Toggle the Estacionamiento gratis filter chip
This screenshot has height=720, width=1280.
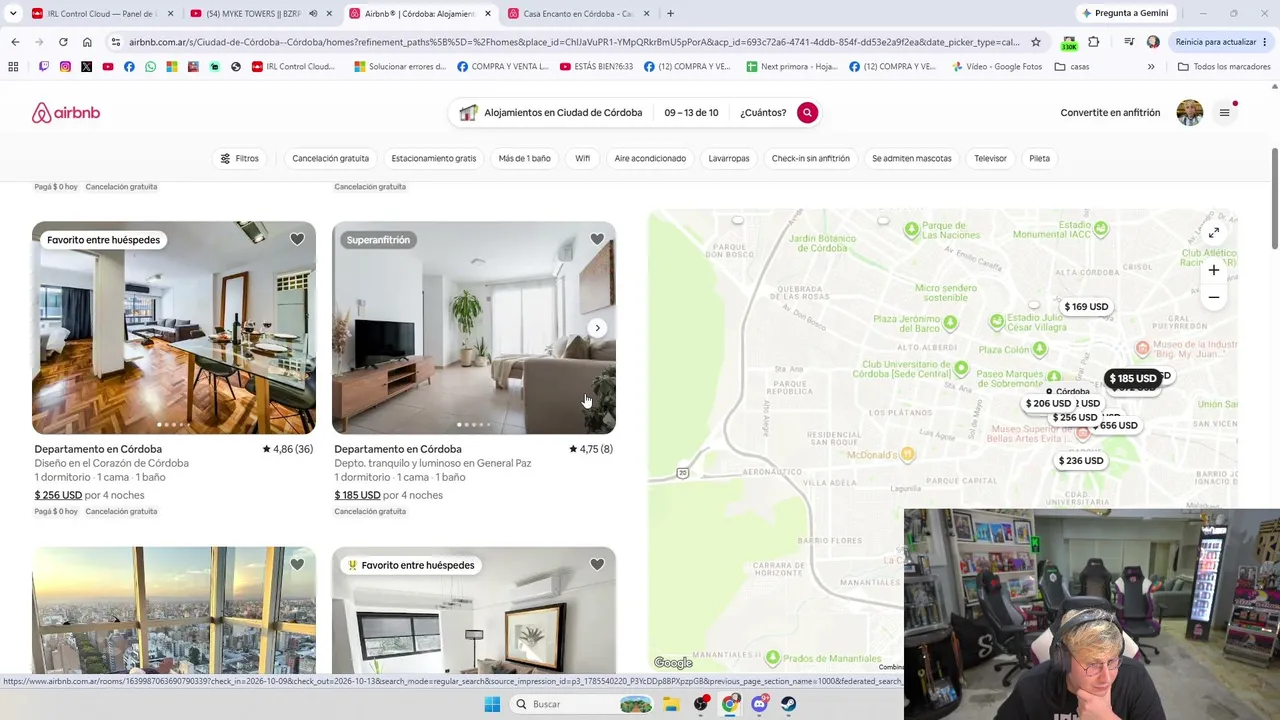coord(434,158)
